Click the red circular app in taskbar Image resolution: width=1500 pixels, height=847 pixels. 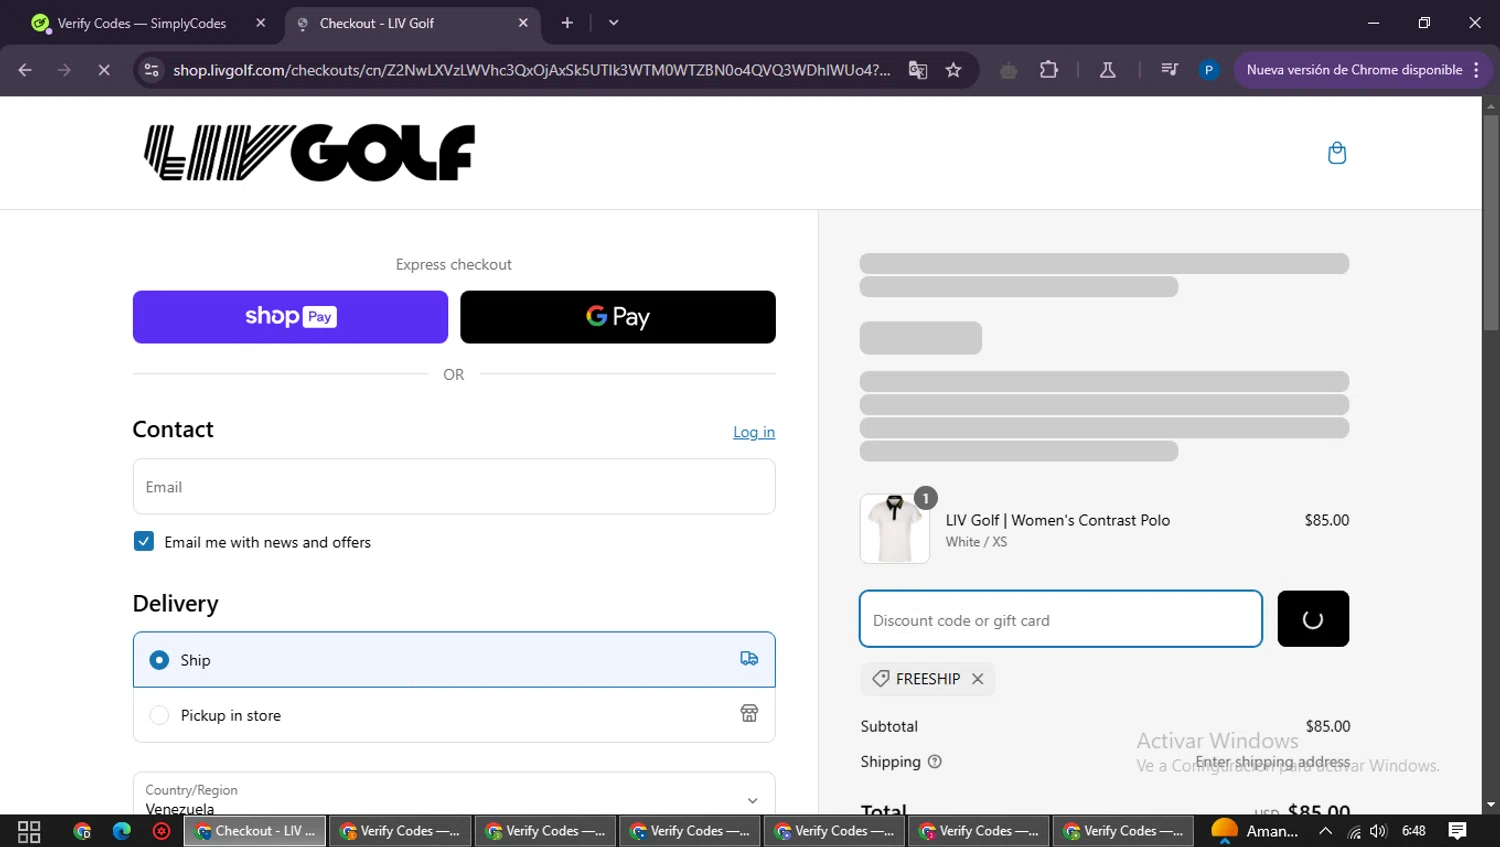click(x=161, y=831)
